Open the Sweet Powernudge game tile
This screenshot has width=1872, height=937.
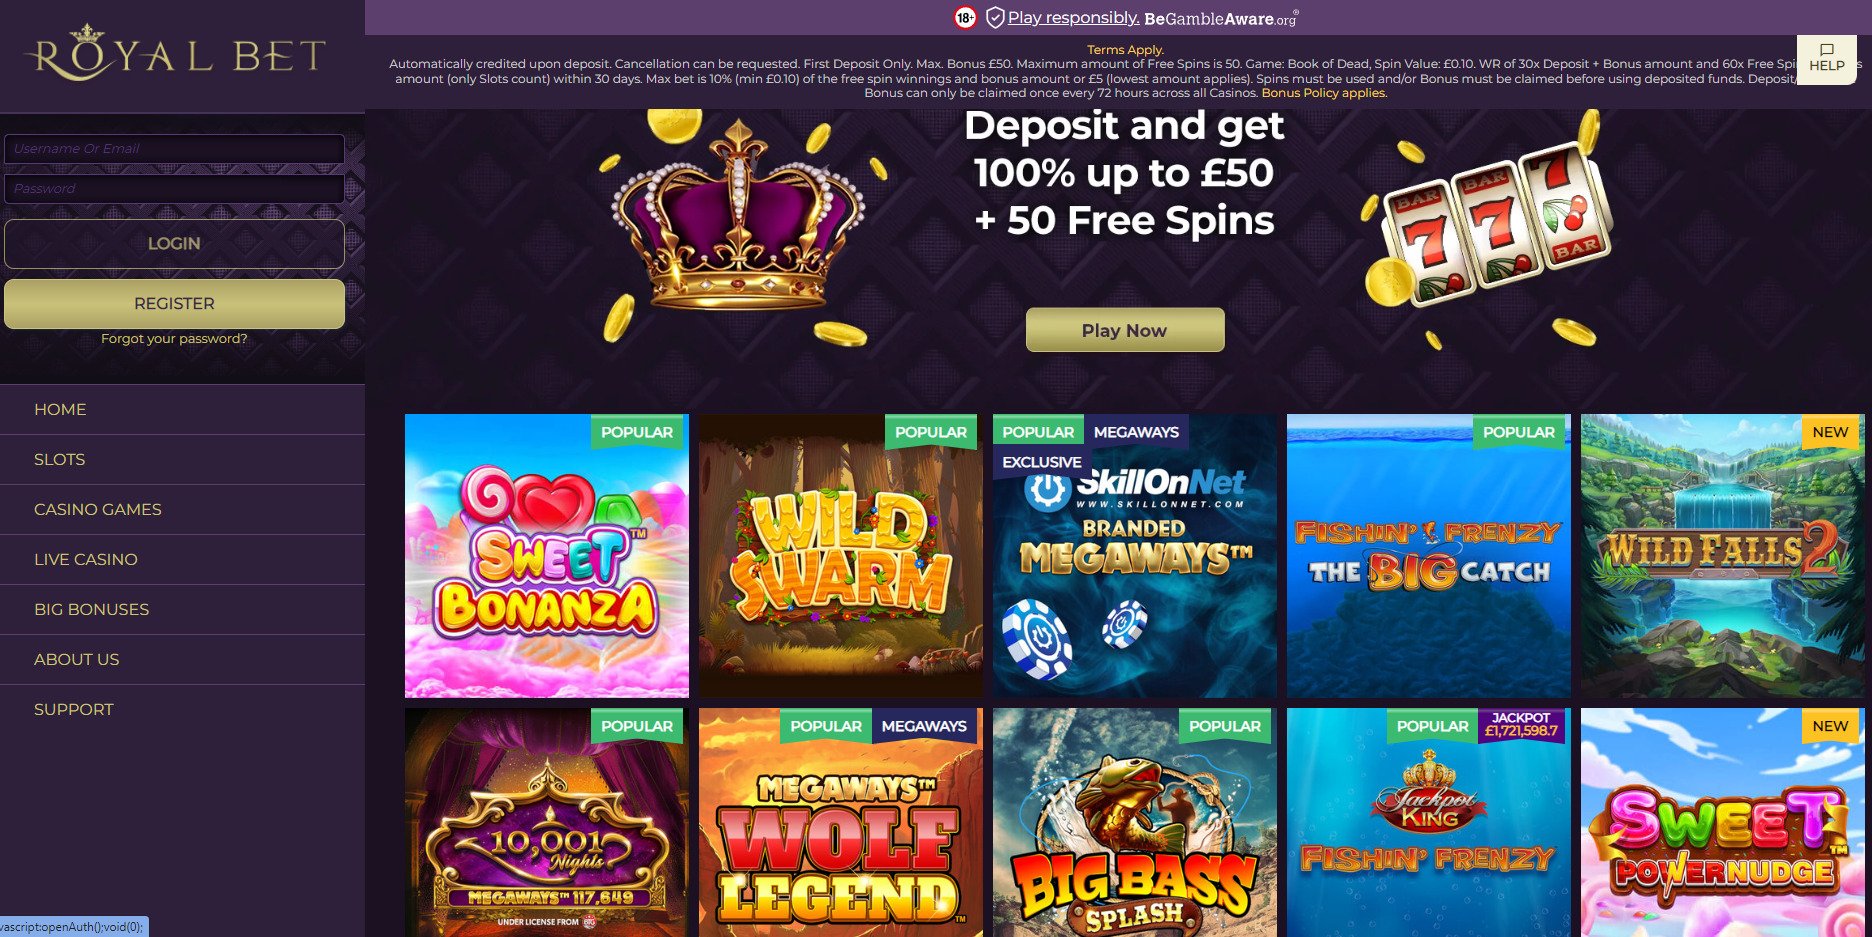click(1722, 823)
